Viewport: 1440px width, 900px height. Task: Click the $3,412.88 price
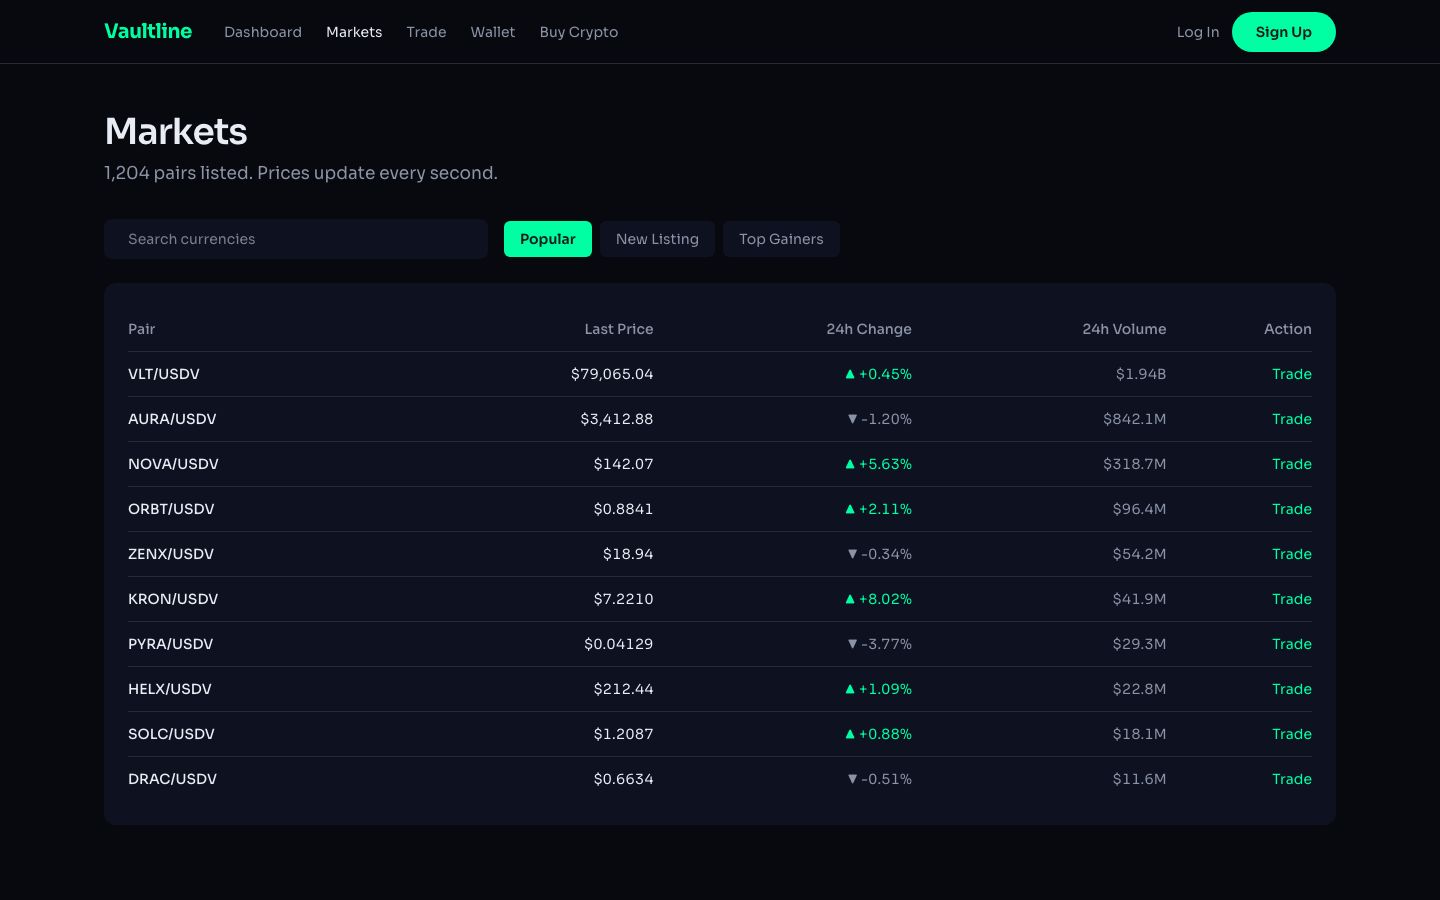pos(617,419)
